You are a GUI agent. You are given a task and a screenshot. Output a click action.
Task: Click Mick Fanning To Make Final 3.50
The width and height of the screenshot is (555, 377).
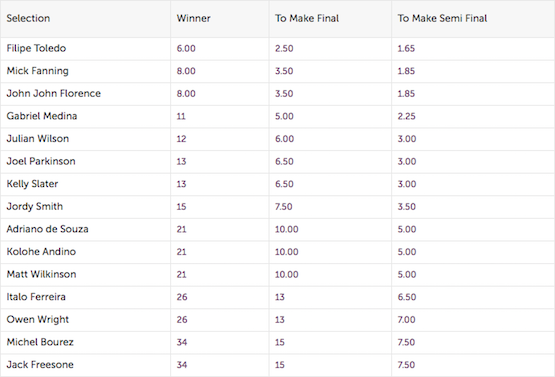284,71
